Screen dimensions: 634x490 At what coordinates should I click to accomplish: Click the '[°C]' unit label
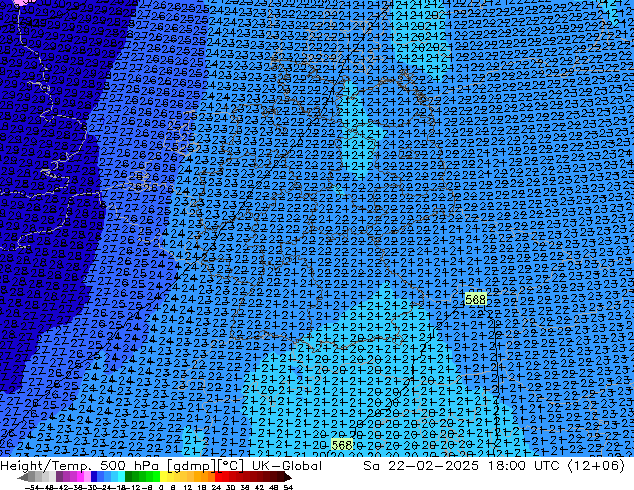pyautogui.click(x=230, y=466)
